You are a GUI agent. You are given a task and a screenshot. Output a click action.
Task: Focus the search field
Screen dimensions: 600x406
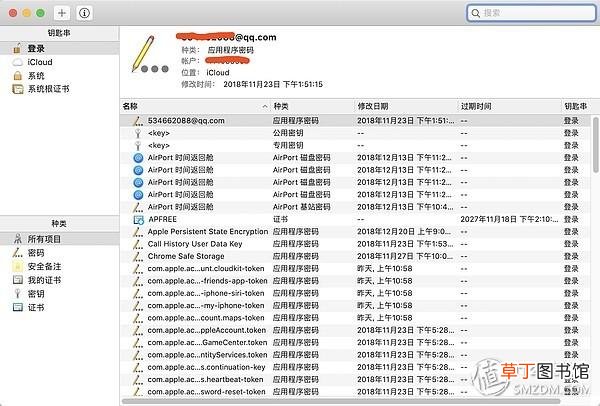click(531, 13)
